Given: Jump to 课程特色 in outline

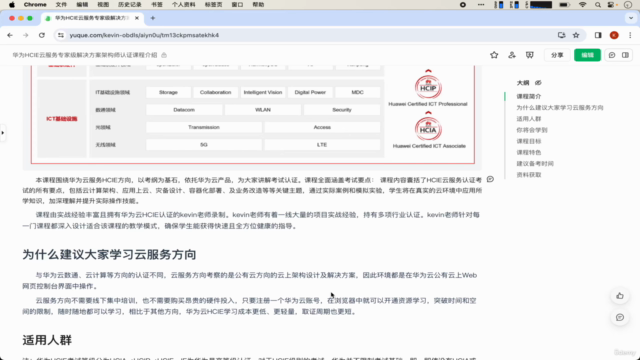Looking at the screenshot, I should [529, 152].
